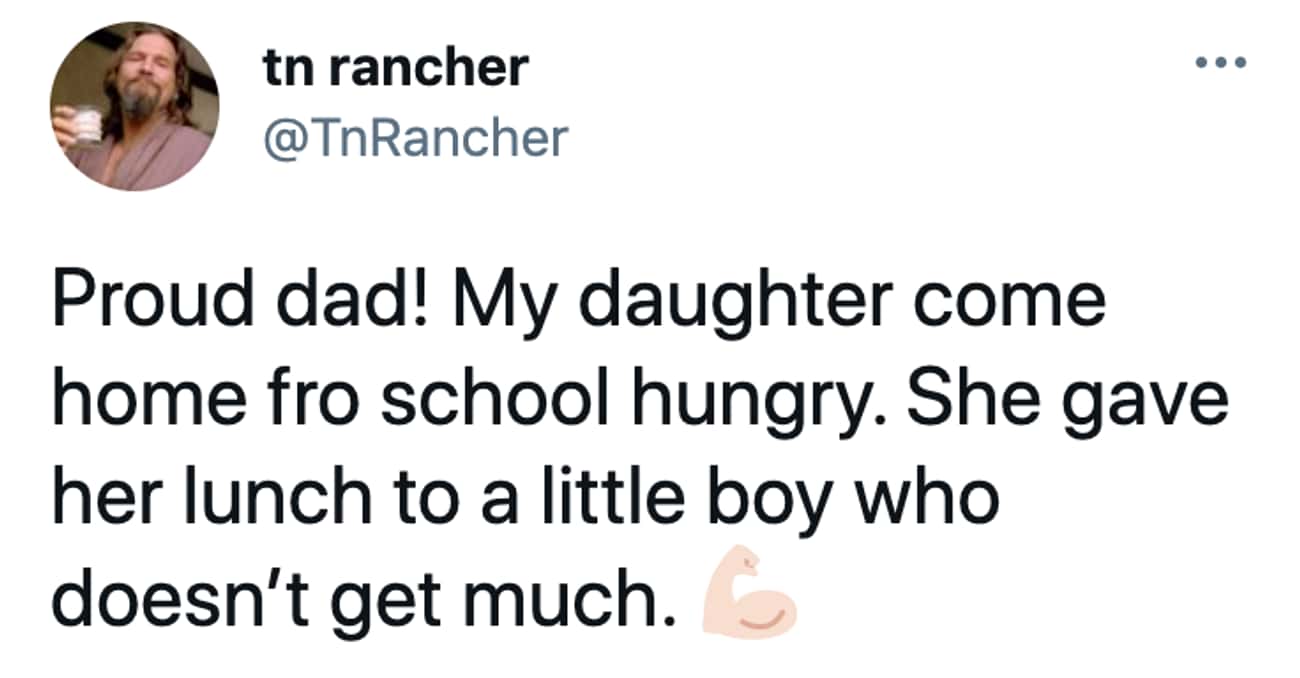This screenshot has width=1300, height=678.
Task: Click the word "school" in the tweet
Action: coord(519,402)
